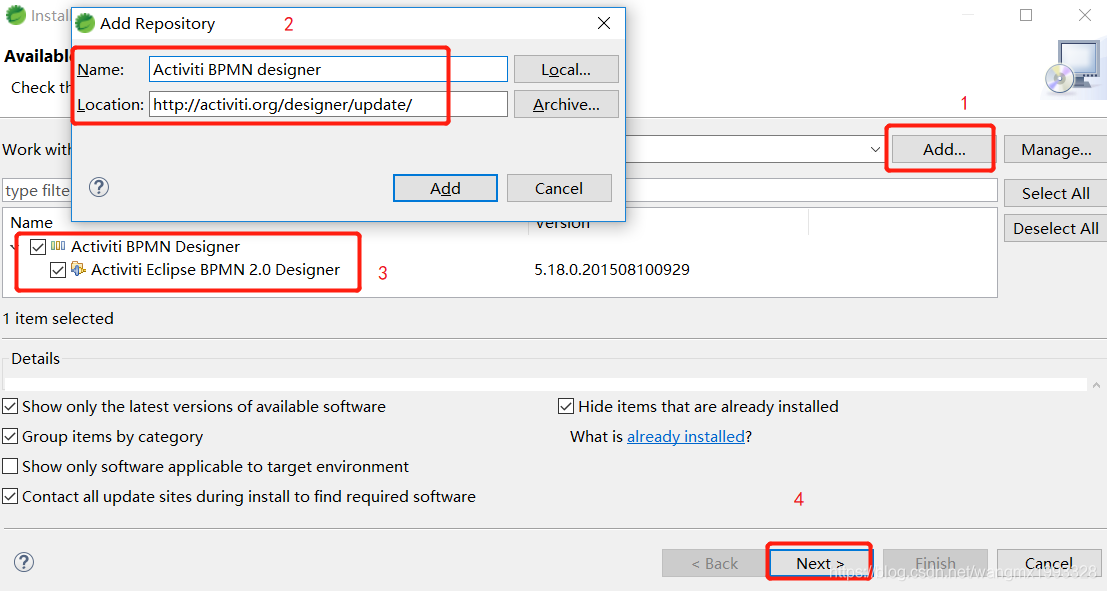Screen dimensions: 1107x591
Task: Toggle Show only the latest versions checkbox
Action: 10,407
